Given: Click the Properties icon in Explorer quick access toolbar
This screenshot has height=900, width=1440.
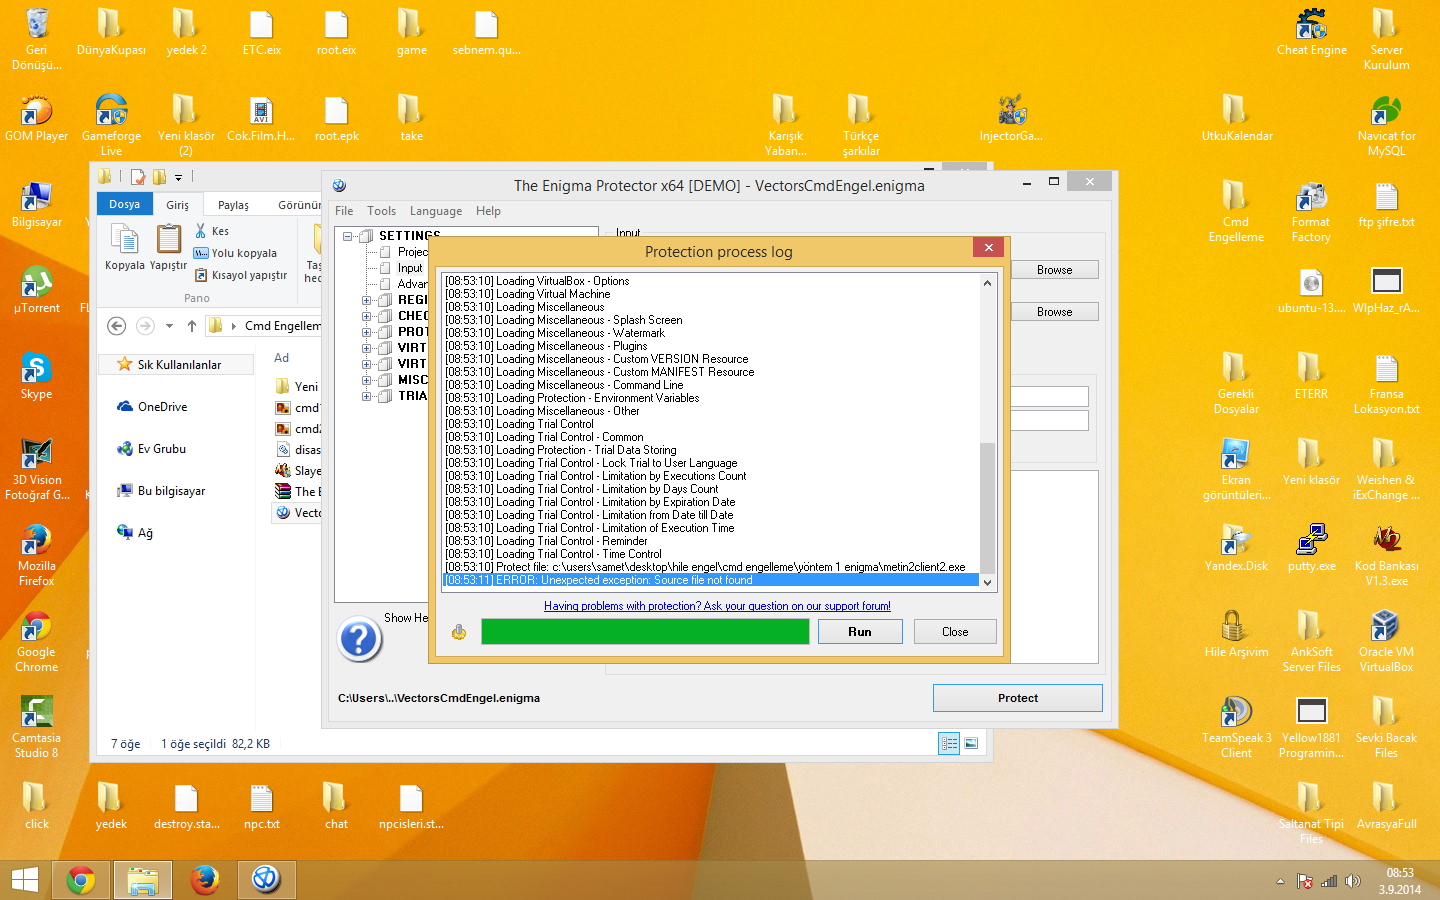Looking at the screenshot, I should 138,177.
